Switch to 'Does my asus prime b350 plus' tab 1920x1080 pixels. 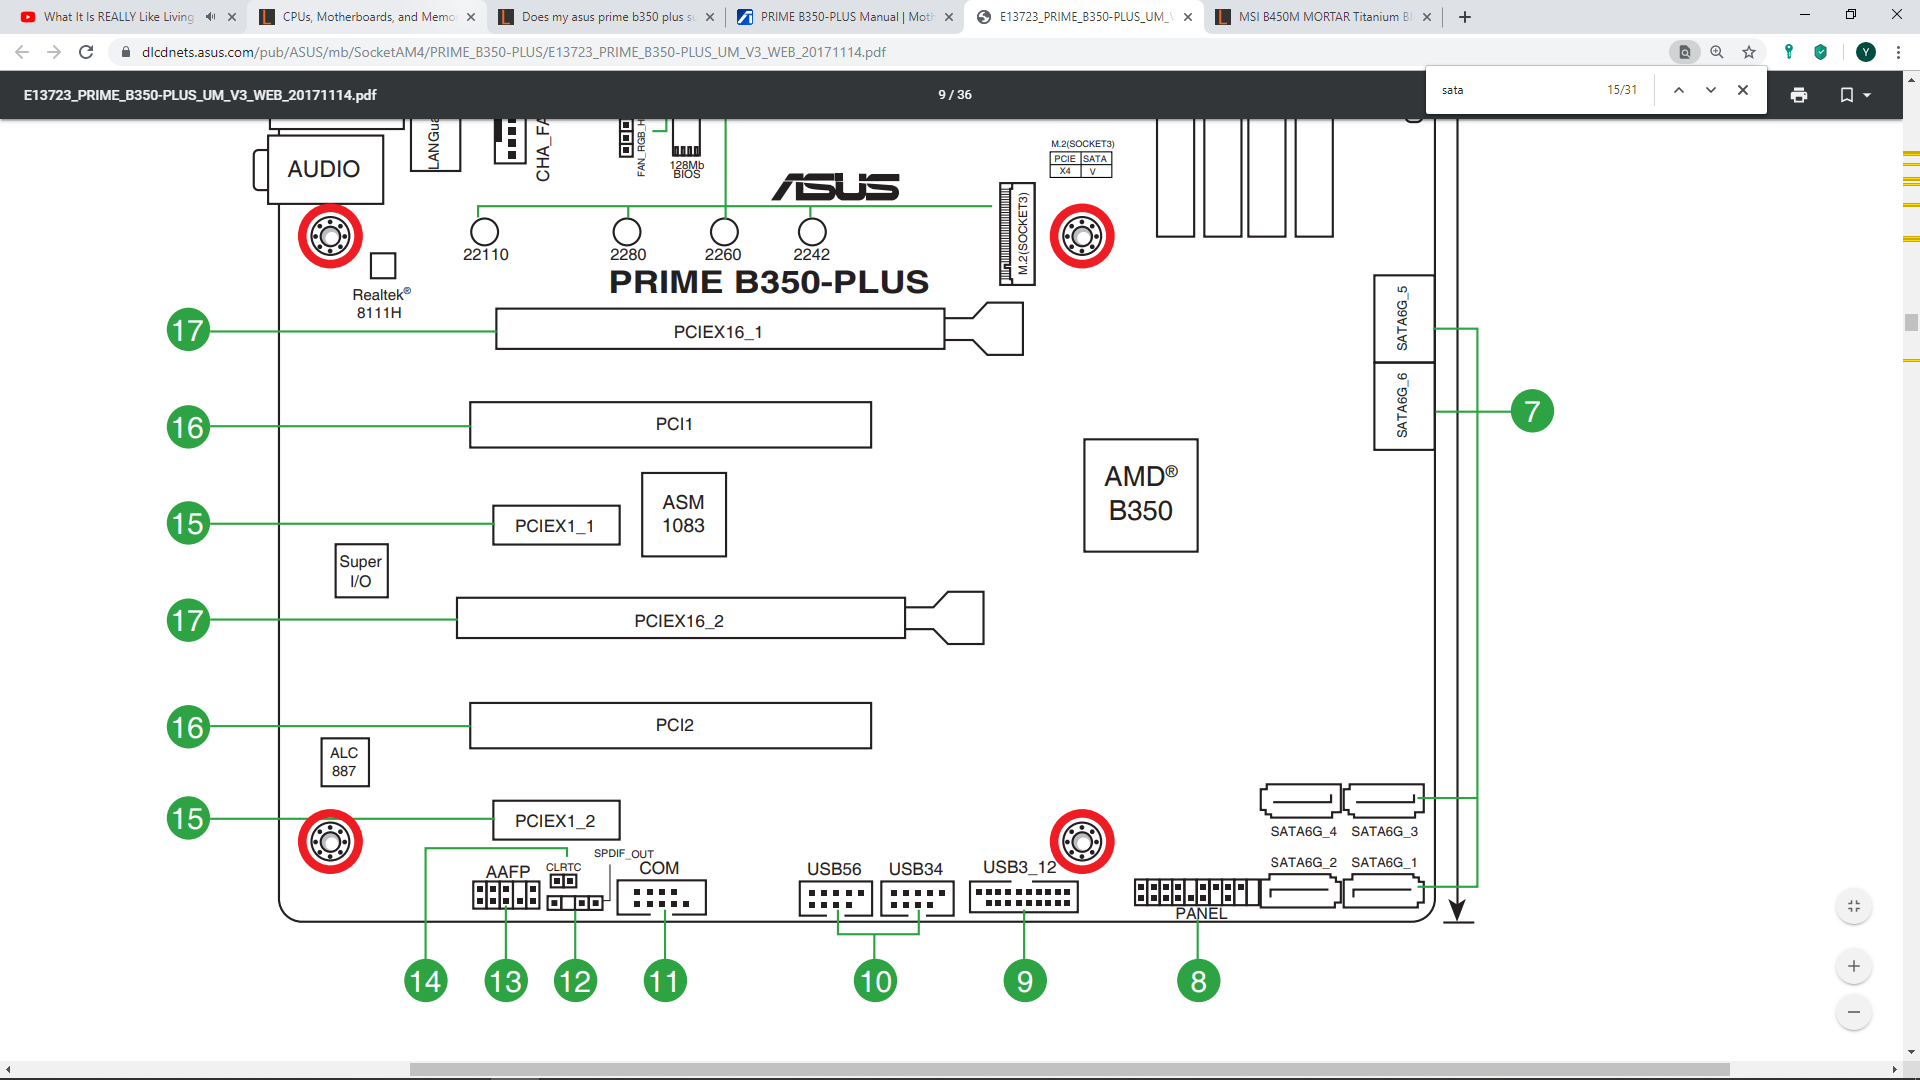click(x=605, y=17)
